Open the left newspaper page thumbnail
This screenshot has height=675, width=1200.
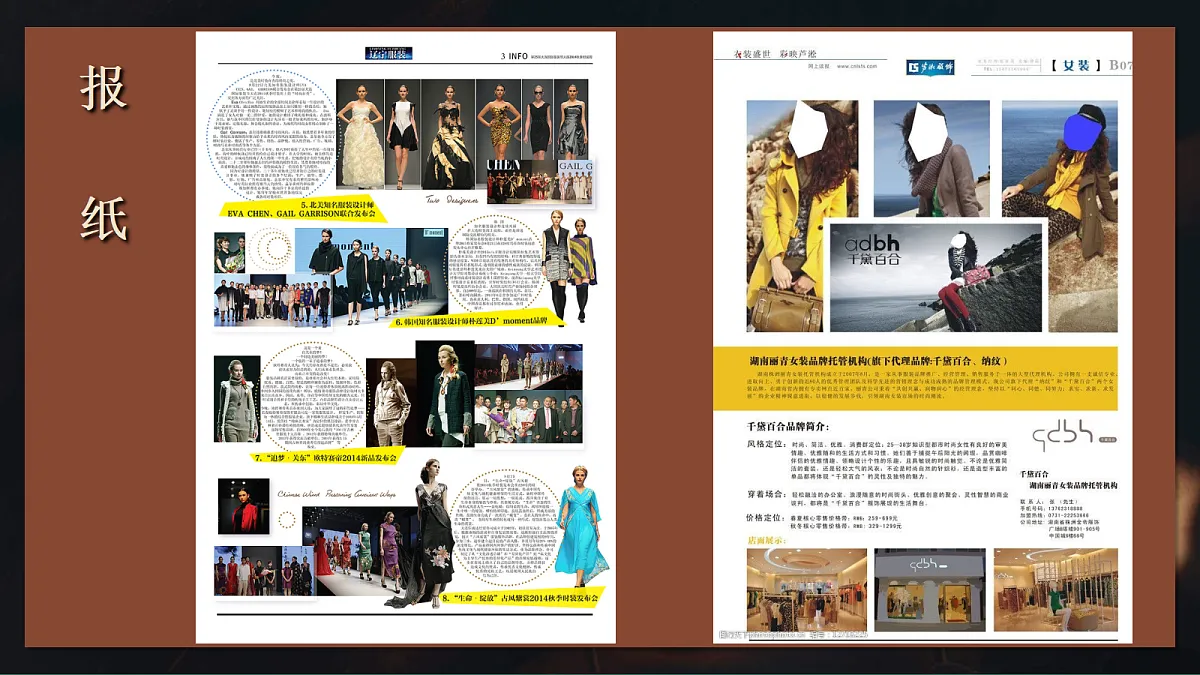[x=406, y=337]
